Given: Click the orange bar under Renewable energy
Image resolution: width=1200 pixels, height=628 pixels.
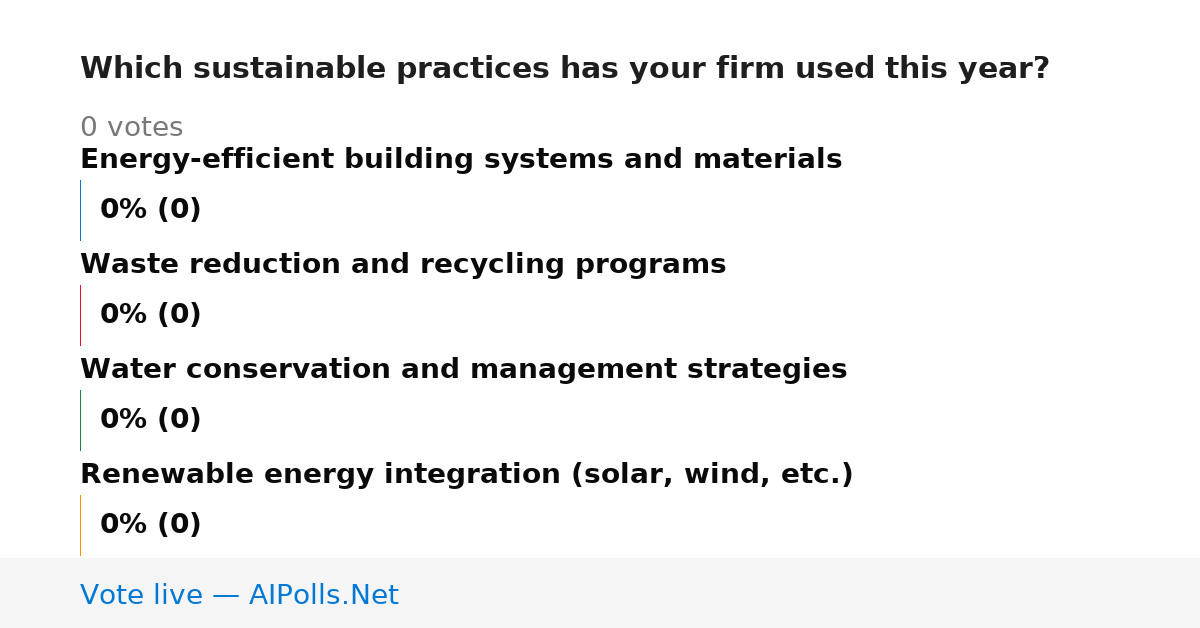Looking at the screenshot, I should 80,525.
